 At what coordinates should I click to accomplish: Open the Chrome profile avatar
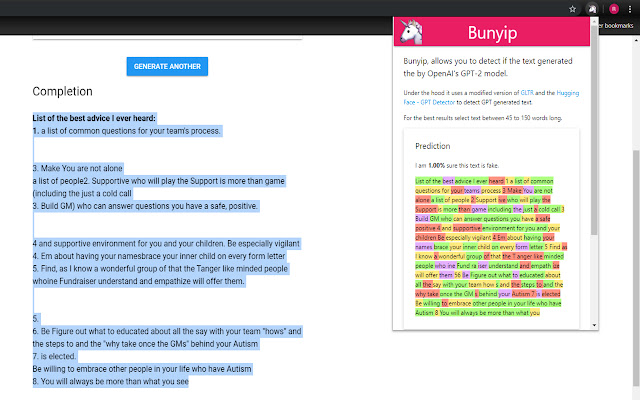tap(612, 9)
